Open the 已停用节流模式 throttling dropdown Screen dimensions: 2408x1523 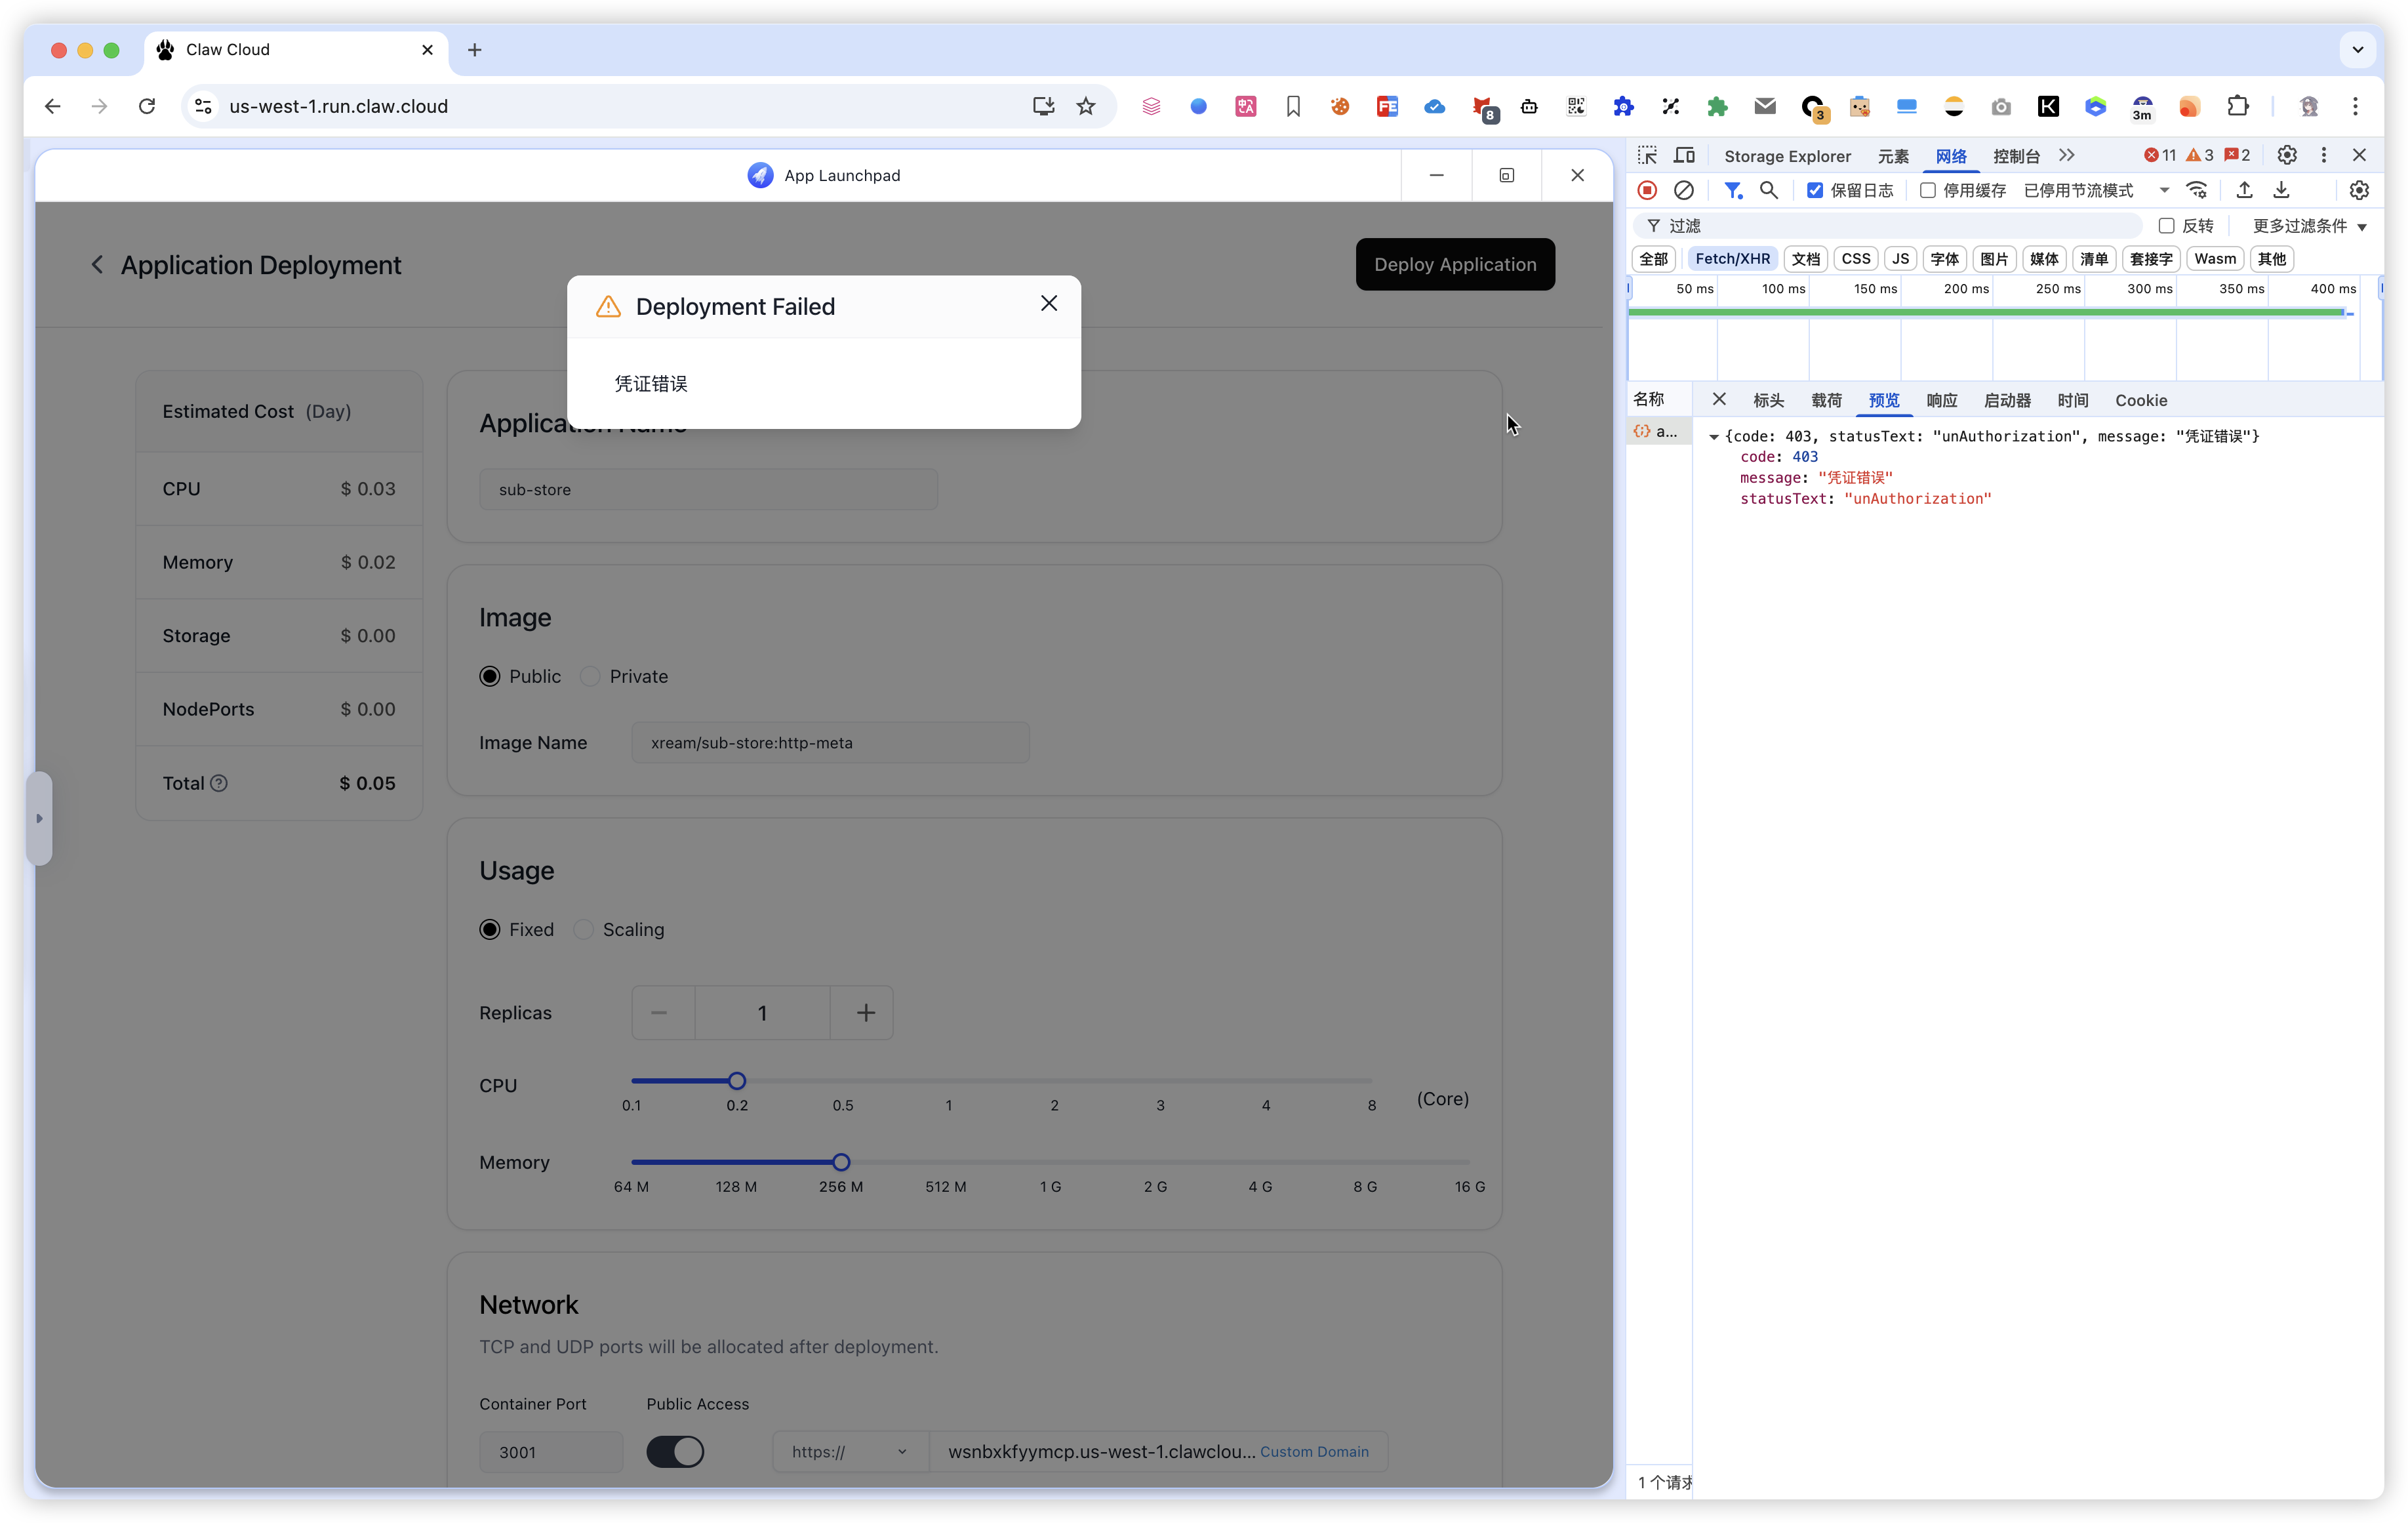(2096, 190)
